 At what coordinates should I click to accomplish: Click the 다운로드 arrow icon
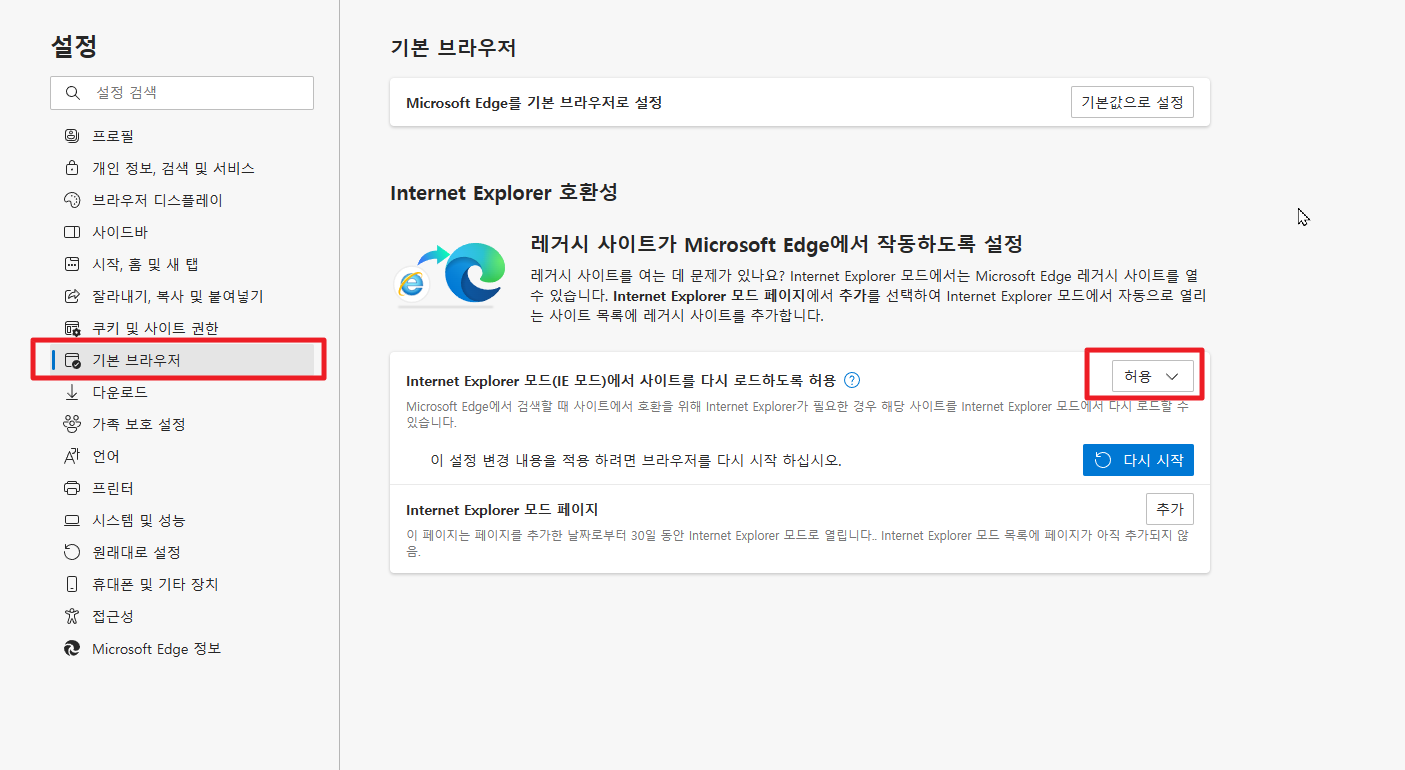71,392
